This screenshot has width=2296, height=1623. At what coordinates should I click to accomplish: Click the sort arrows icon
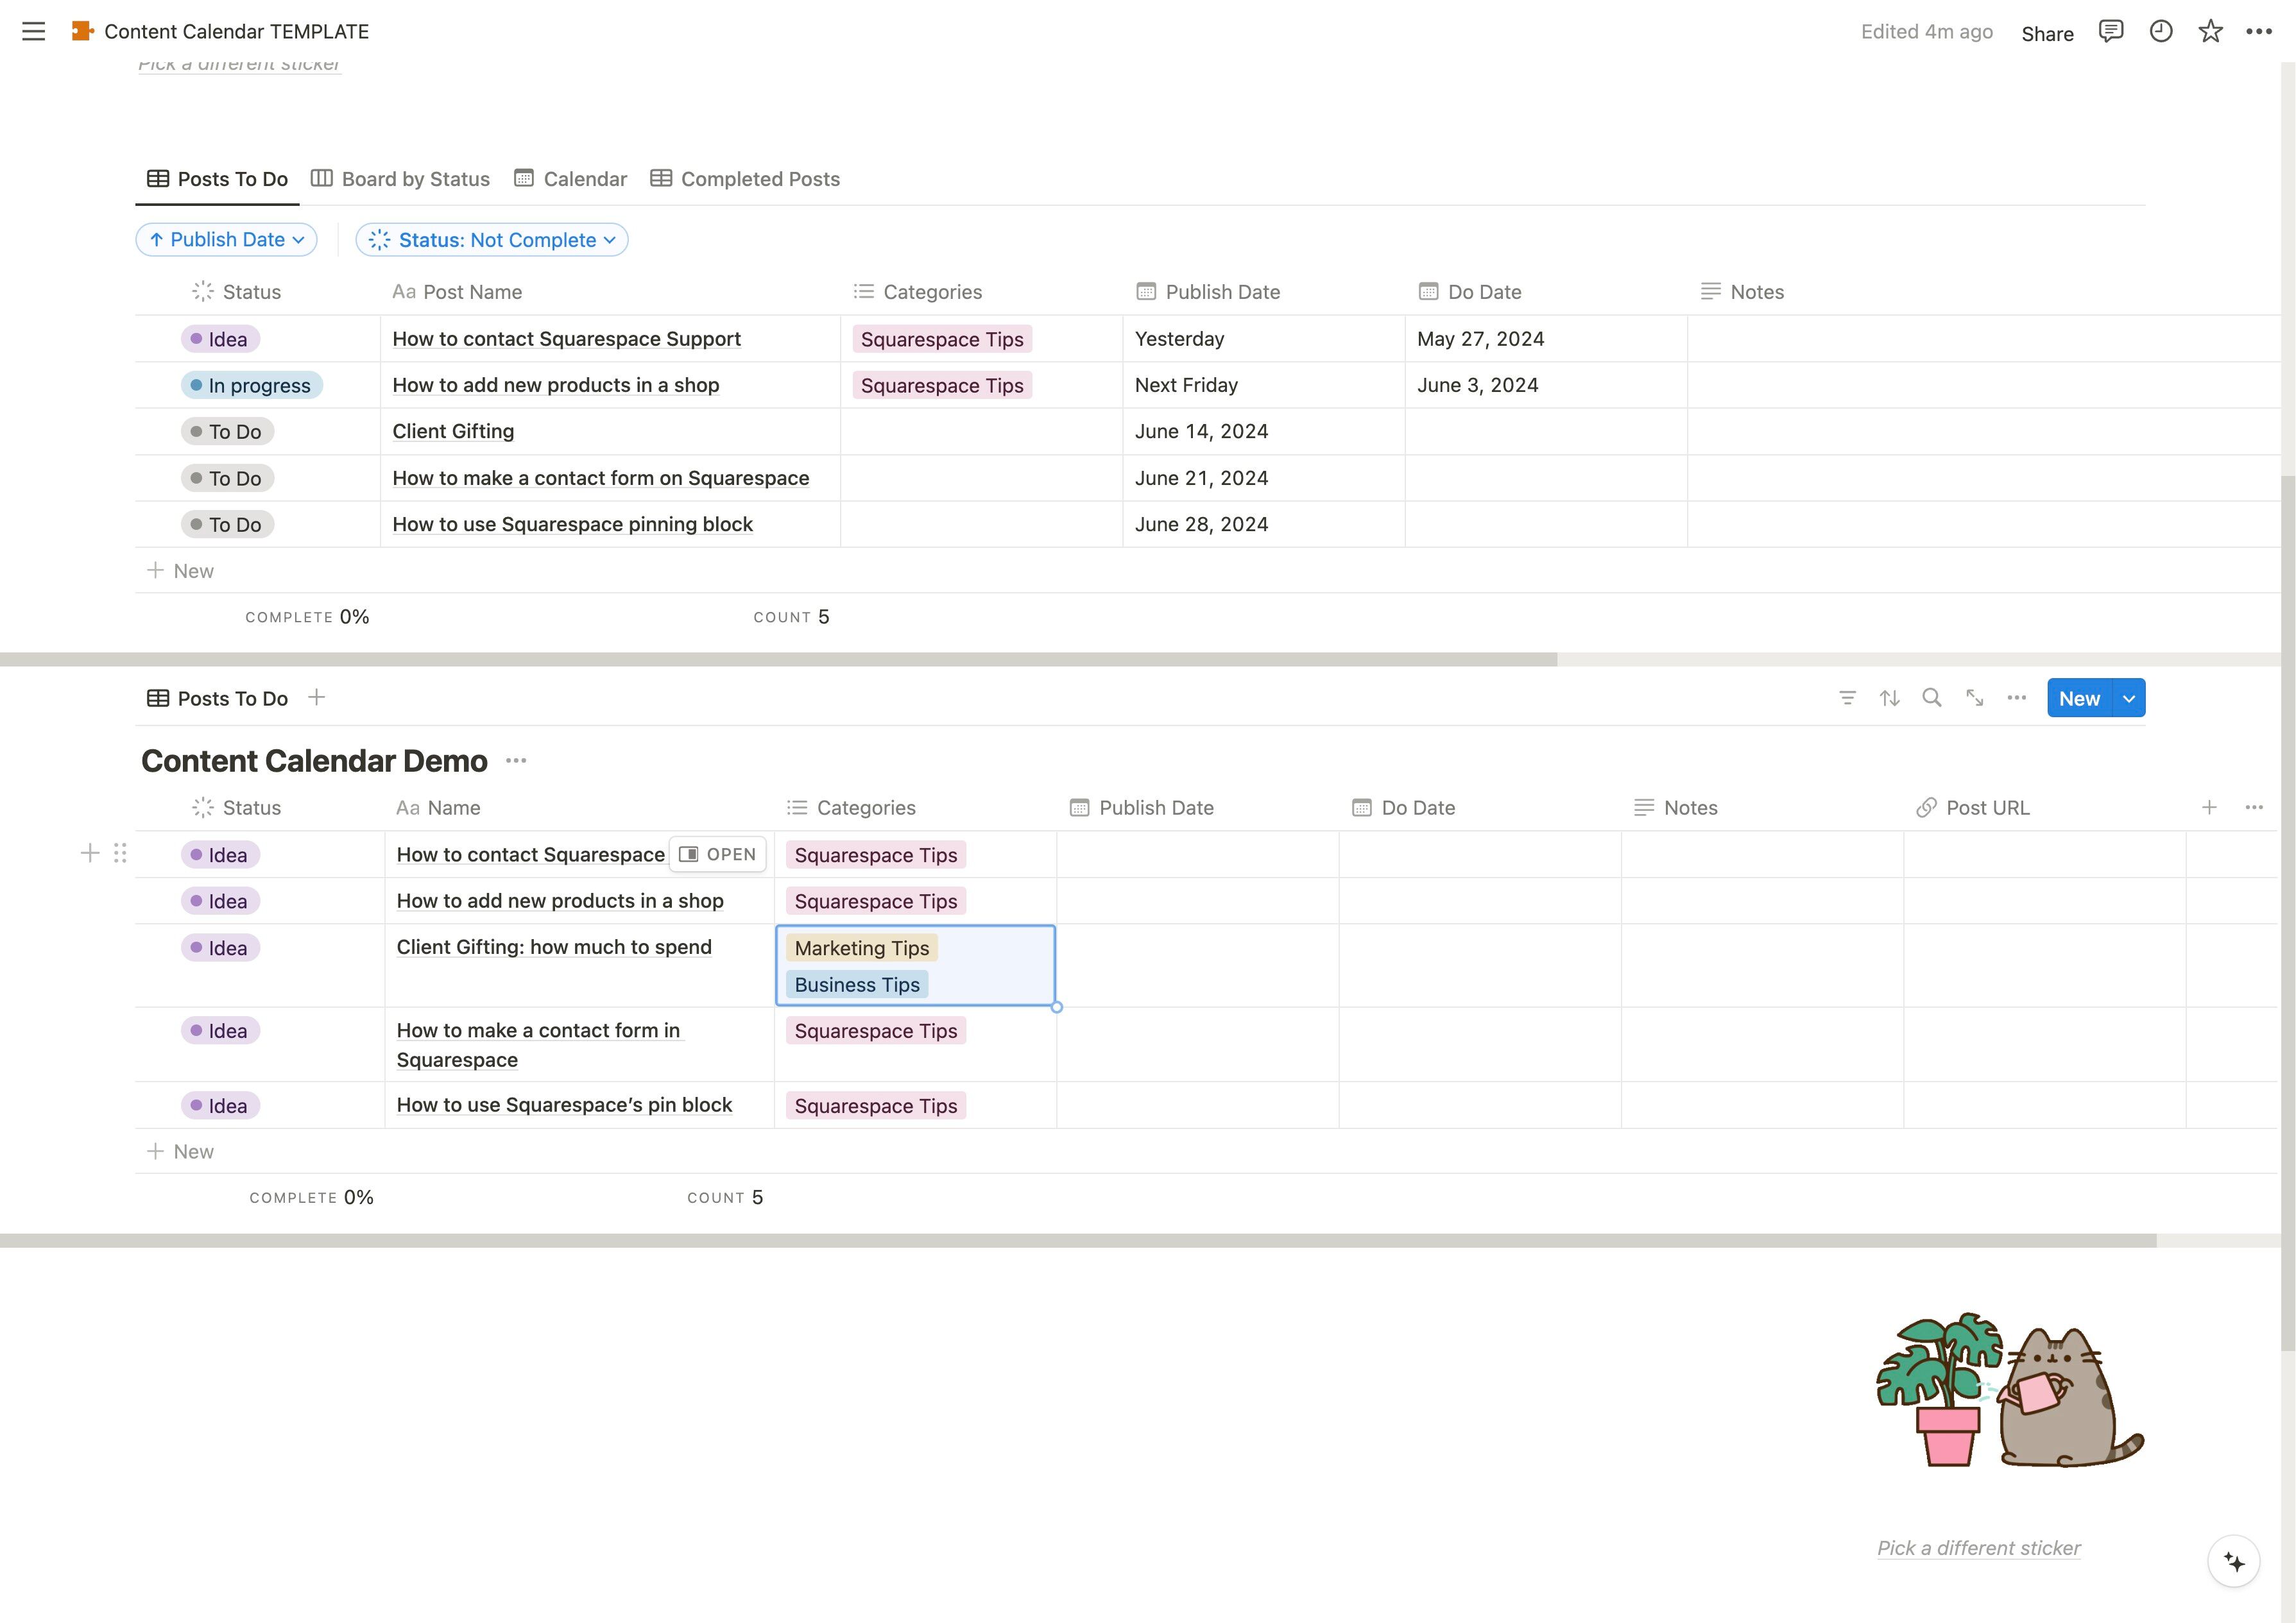click(x=1889, y=698)
